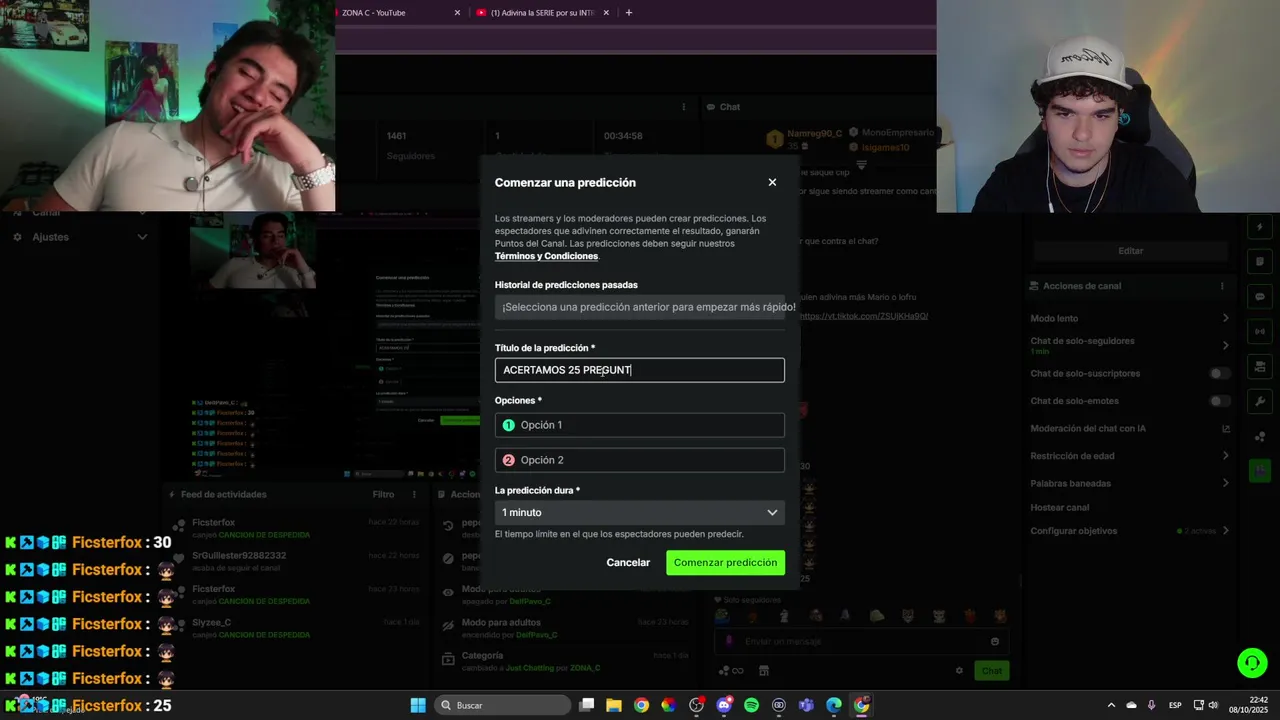Click the Título de la predicción field
This screenshot has height=720, width=1280.
point(640,370)
